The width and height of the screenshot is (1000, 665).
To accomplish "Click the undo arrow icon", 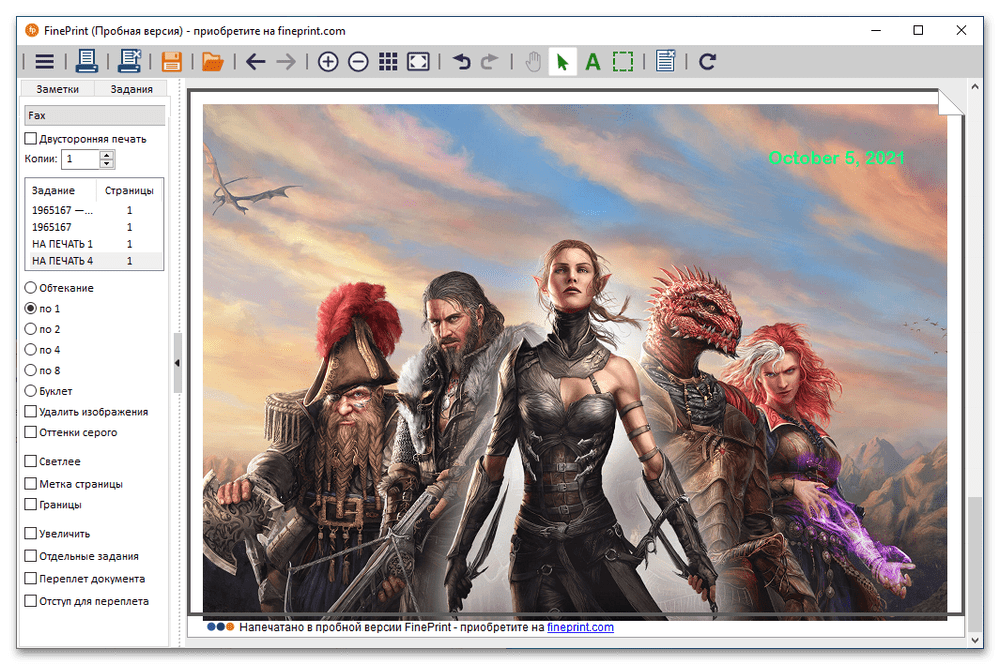I will pos(461,62).
